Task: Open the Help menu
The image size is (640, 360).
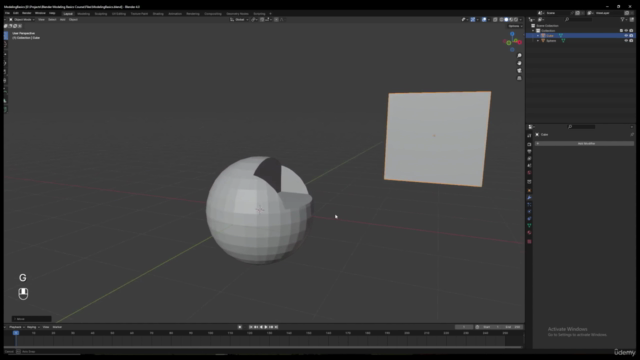Action: point(52,13)
